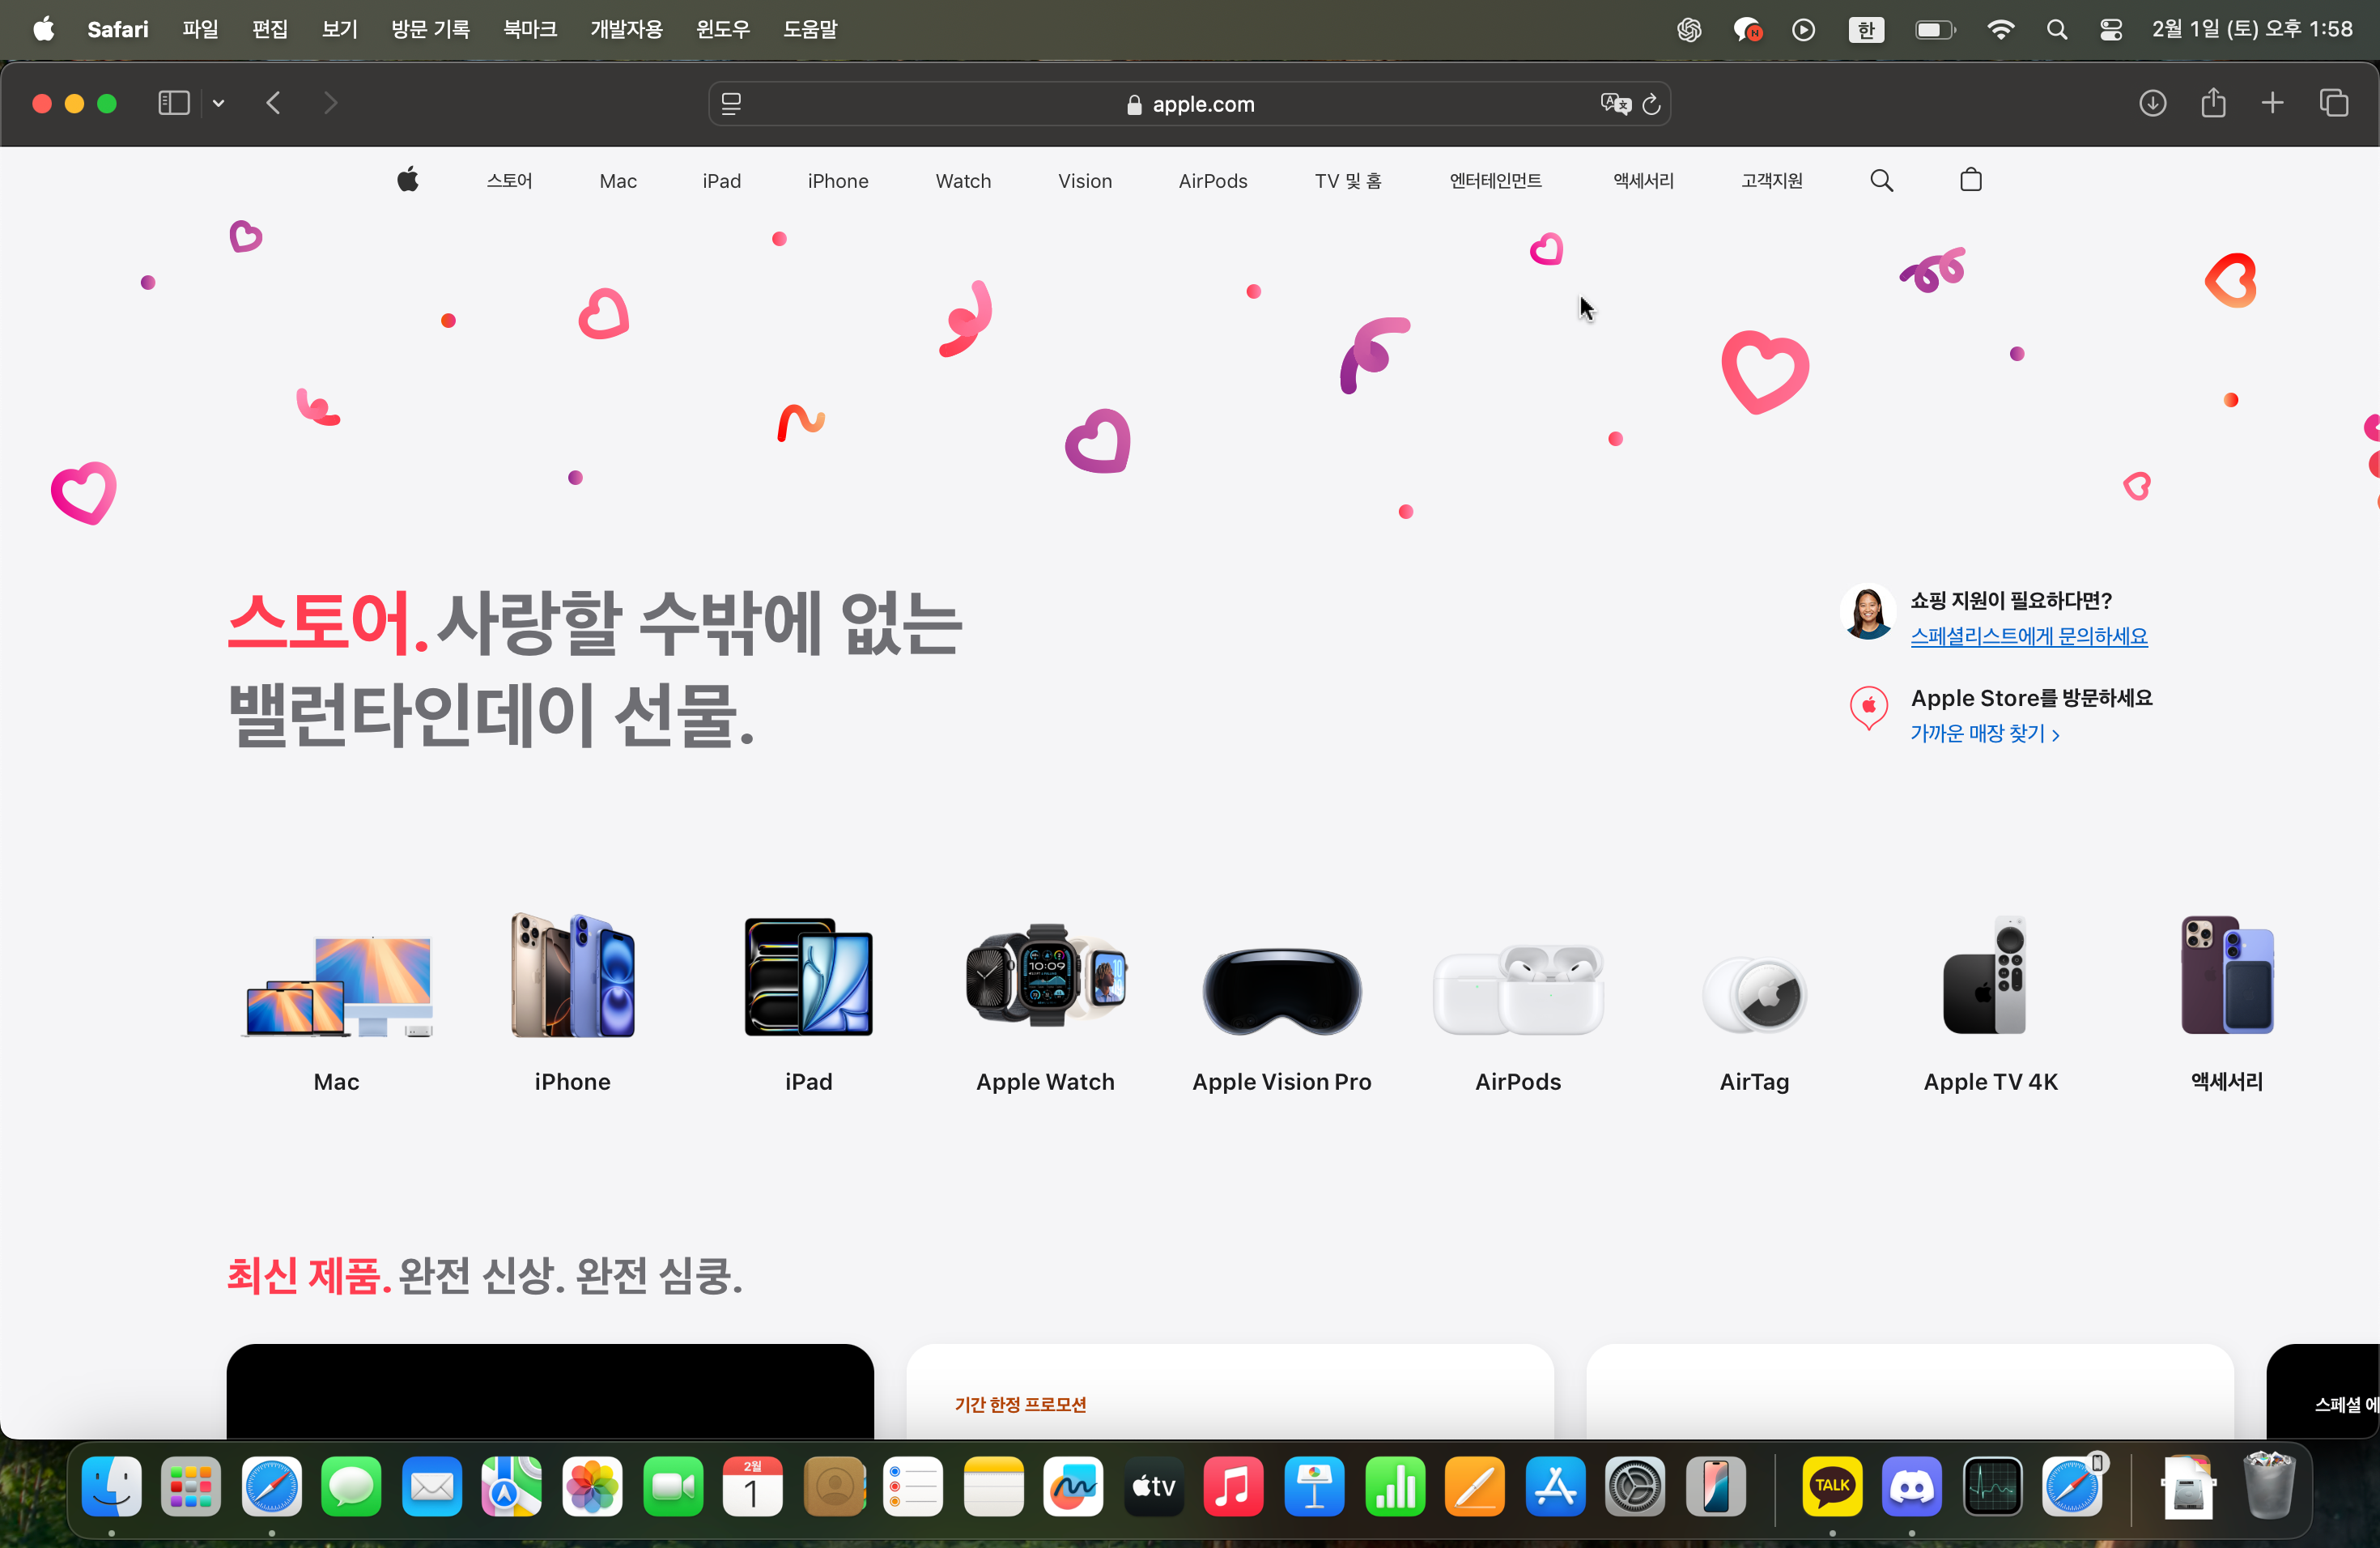Open the Wi-Fi status menu

tap(2000, 30)
